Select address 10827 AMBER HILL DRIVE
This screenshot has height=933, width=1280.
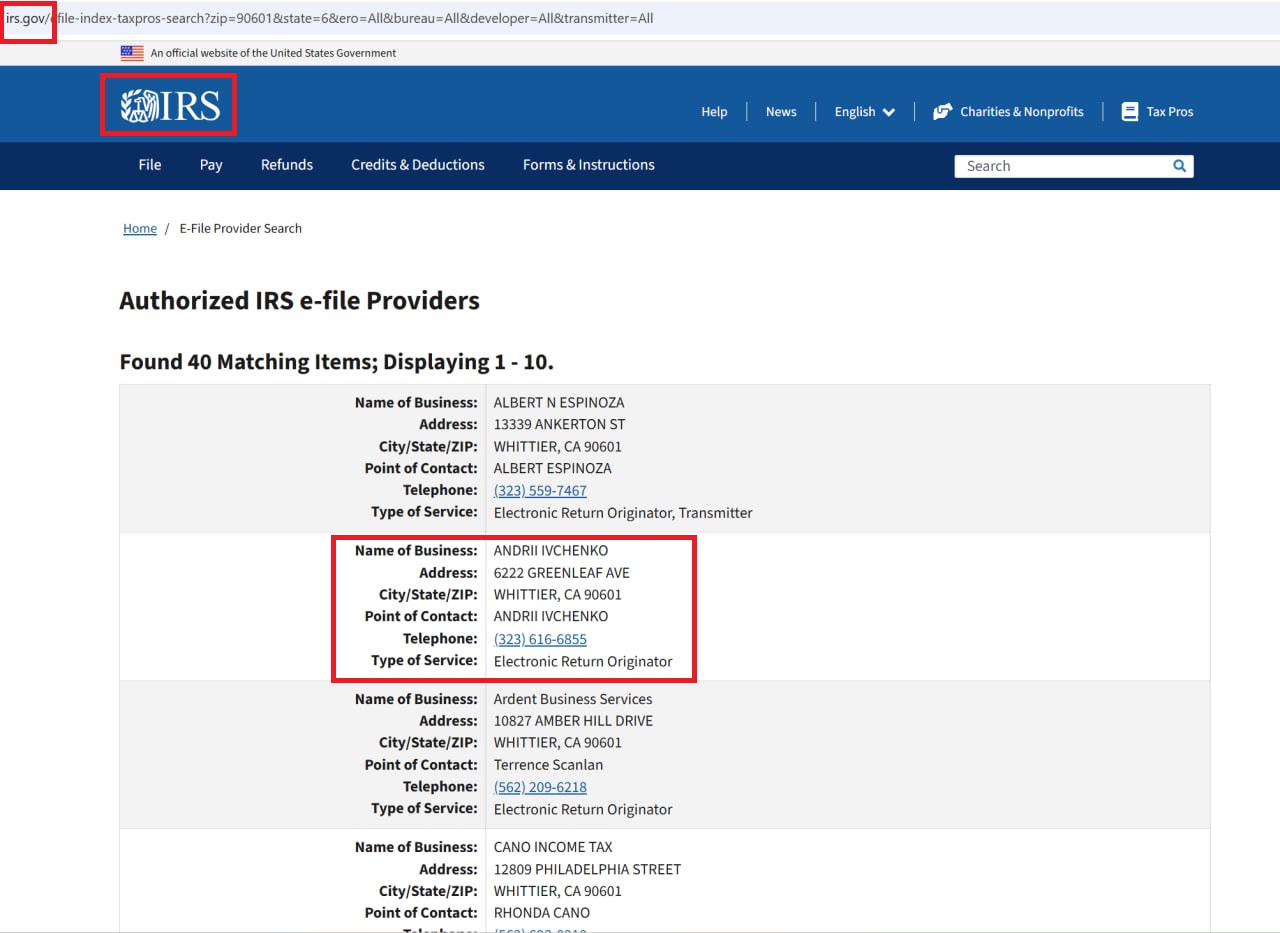(x=573, y=721)
